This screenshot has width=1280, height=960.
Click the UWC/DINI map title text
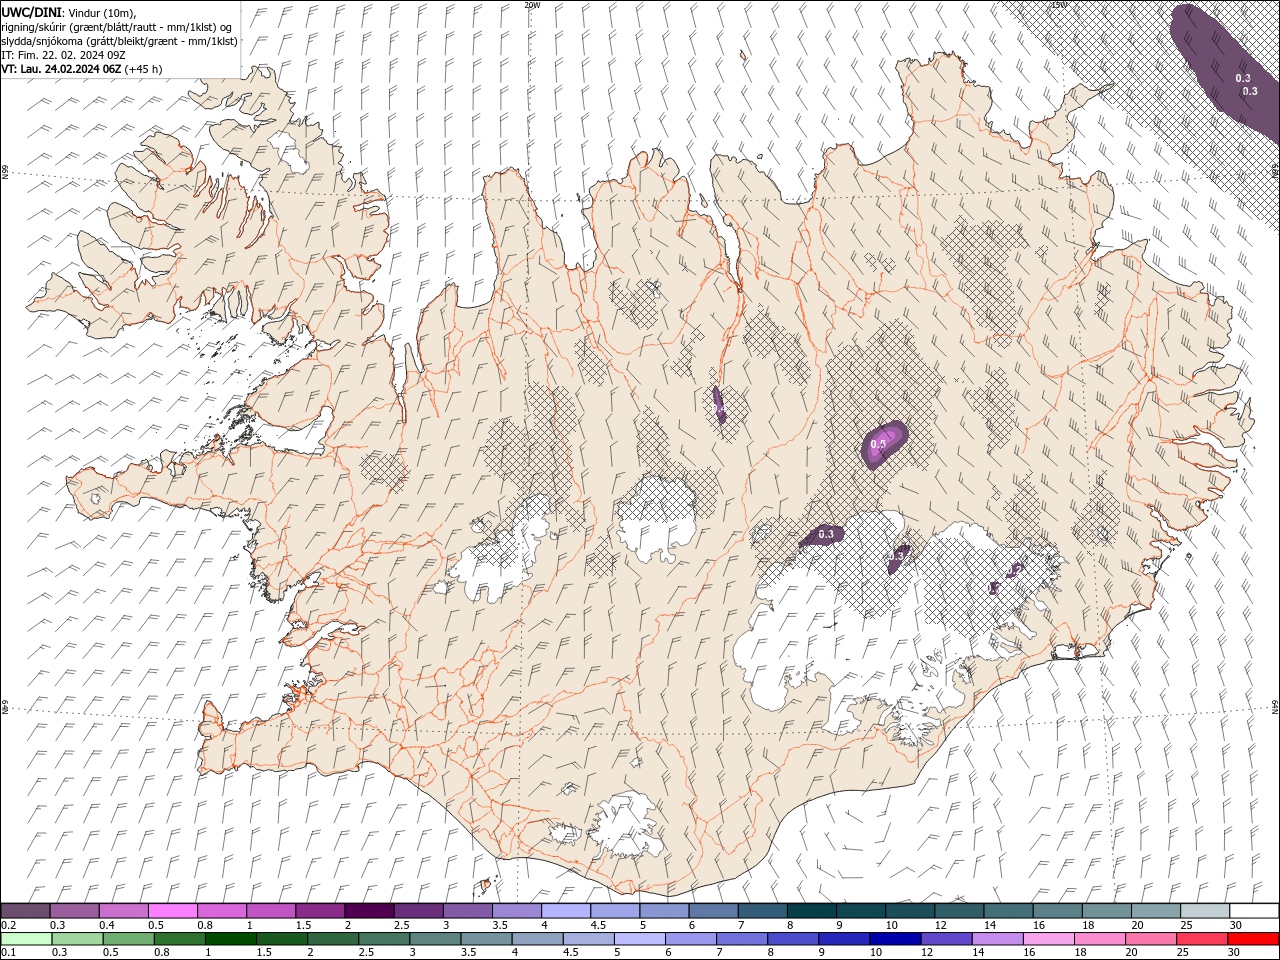[x=33, y=11]
